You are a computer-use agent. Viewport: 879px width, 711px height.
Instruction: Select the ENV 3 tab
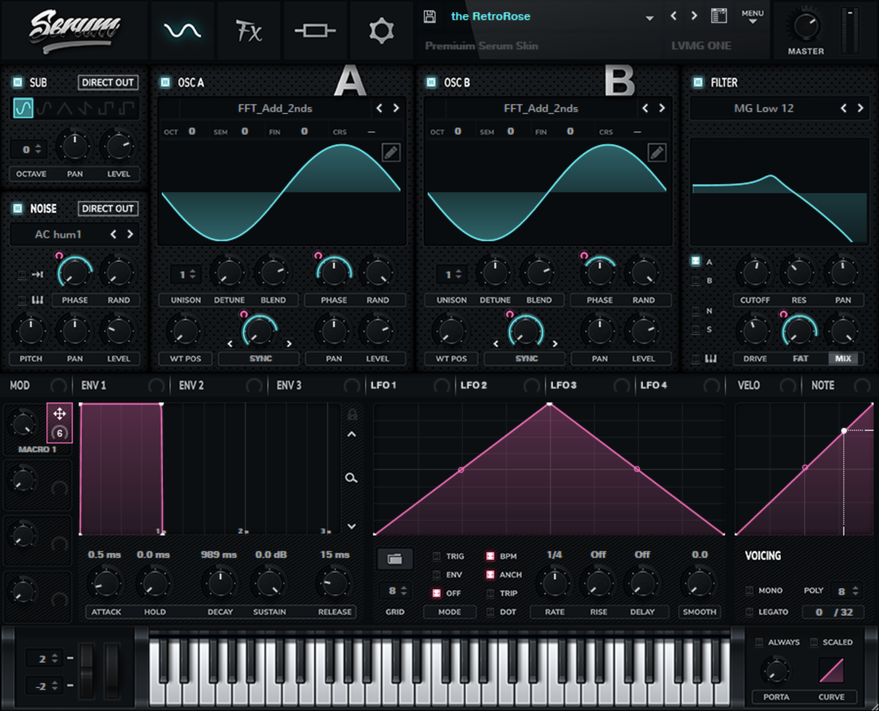pos(289,385)
